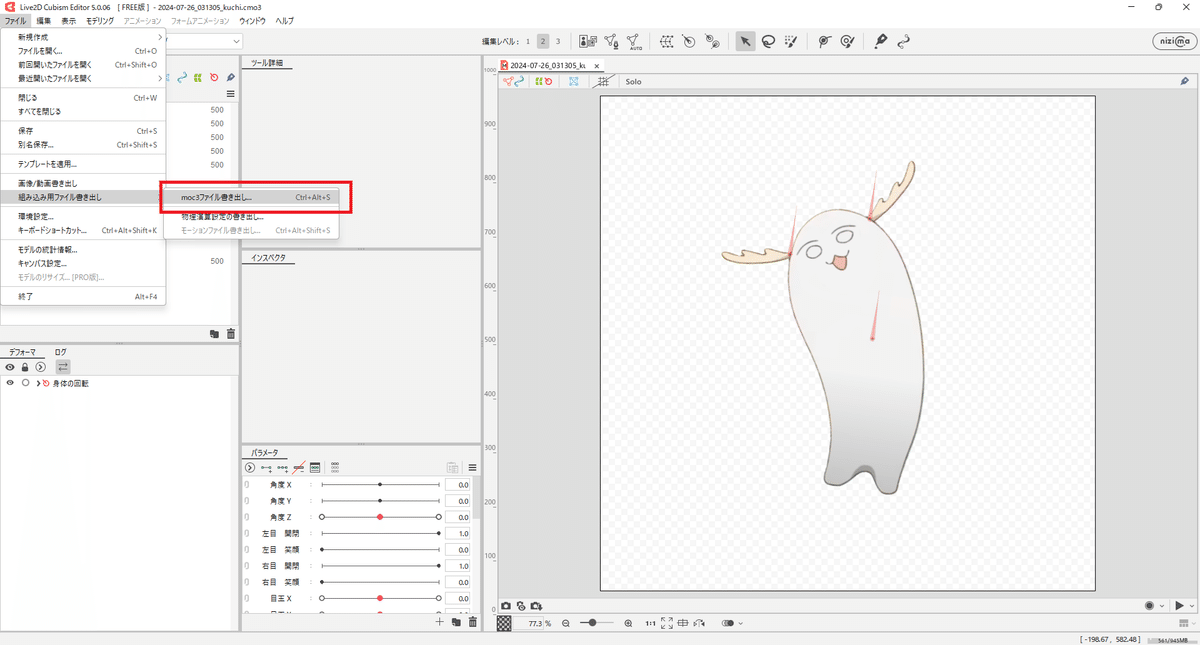Click 環境設定 in File menu
Screen dimensions: 1200x645
pyautogui.click(x=84, y=216)
